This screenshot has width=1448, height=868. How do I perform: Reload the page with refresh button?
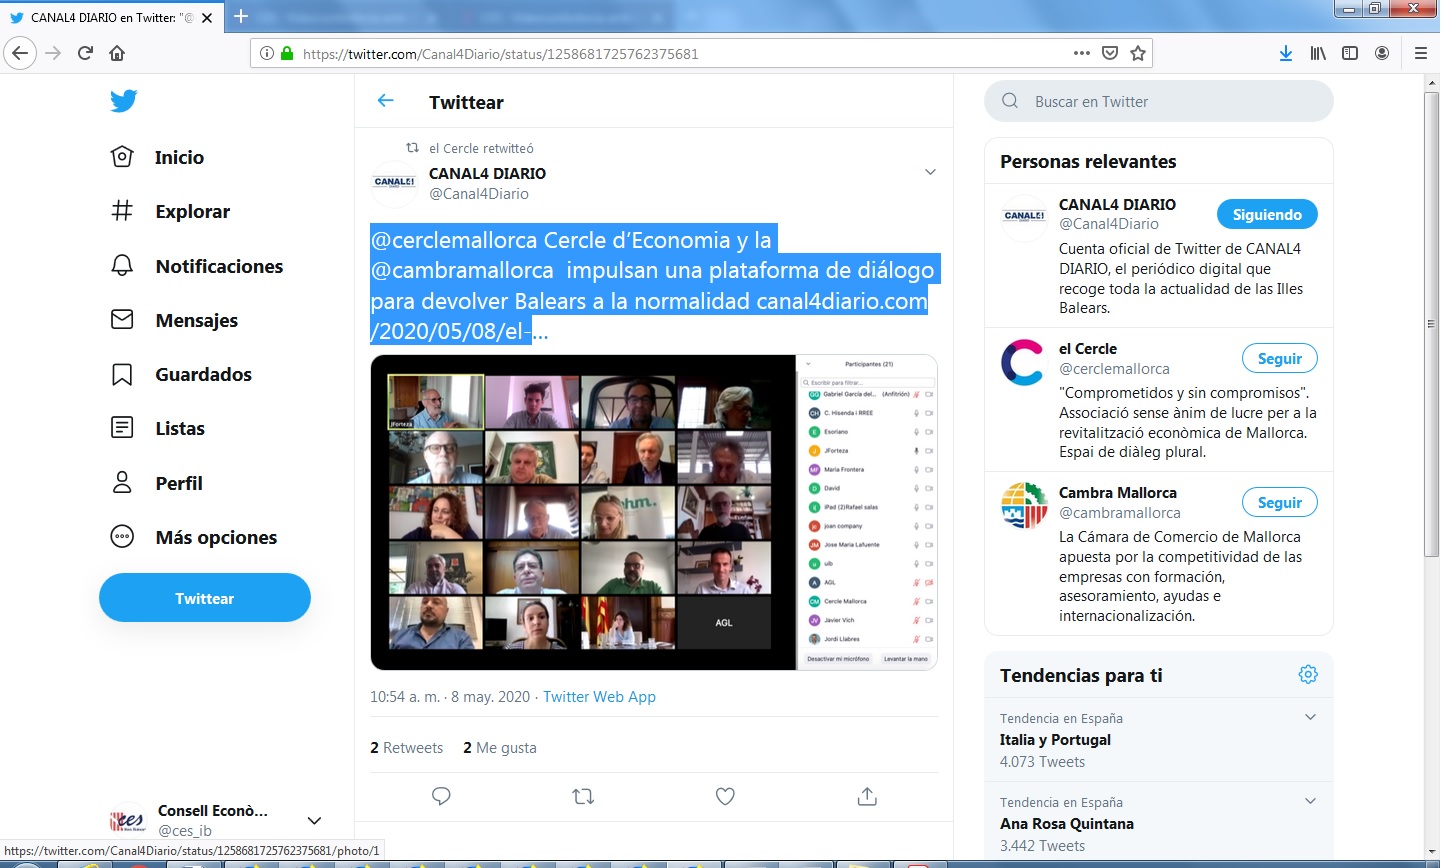[85, 53]
